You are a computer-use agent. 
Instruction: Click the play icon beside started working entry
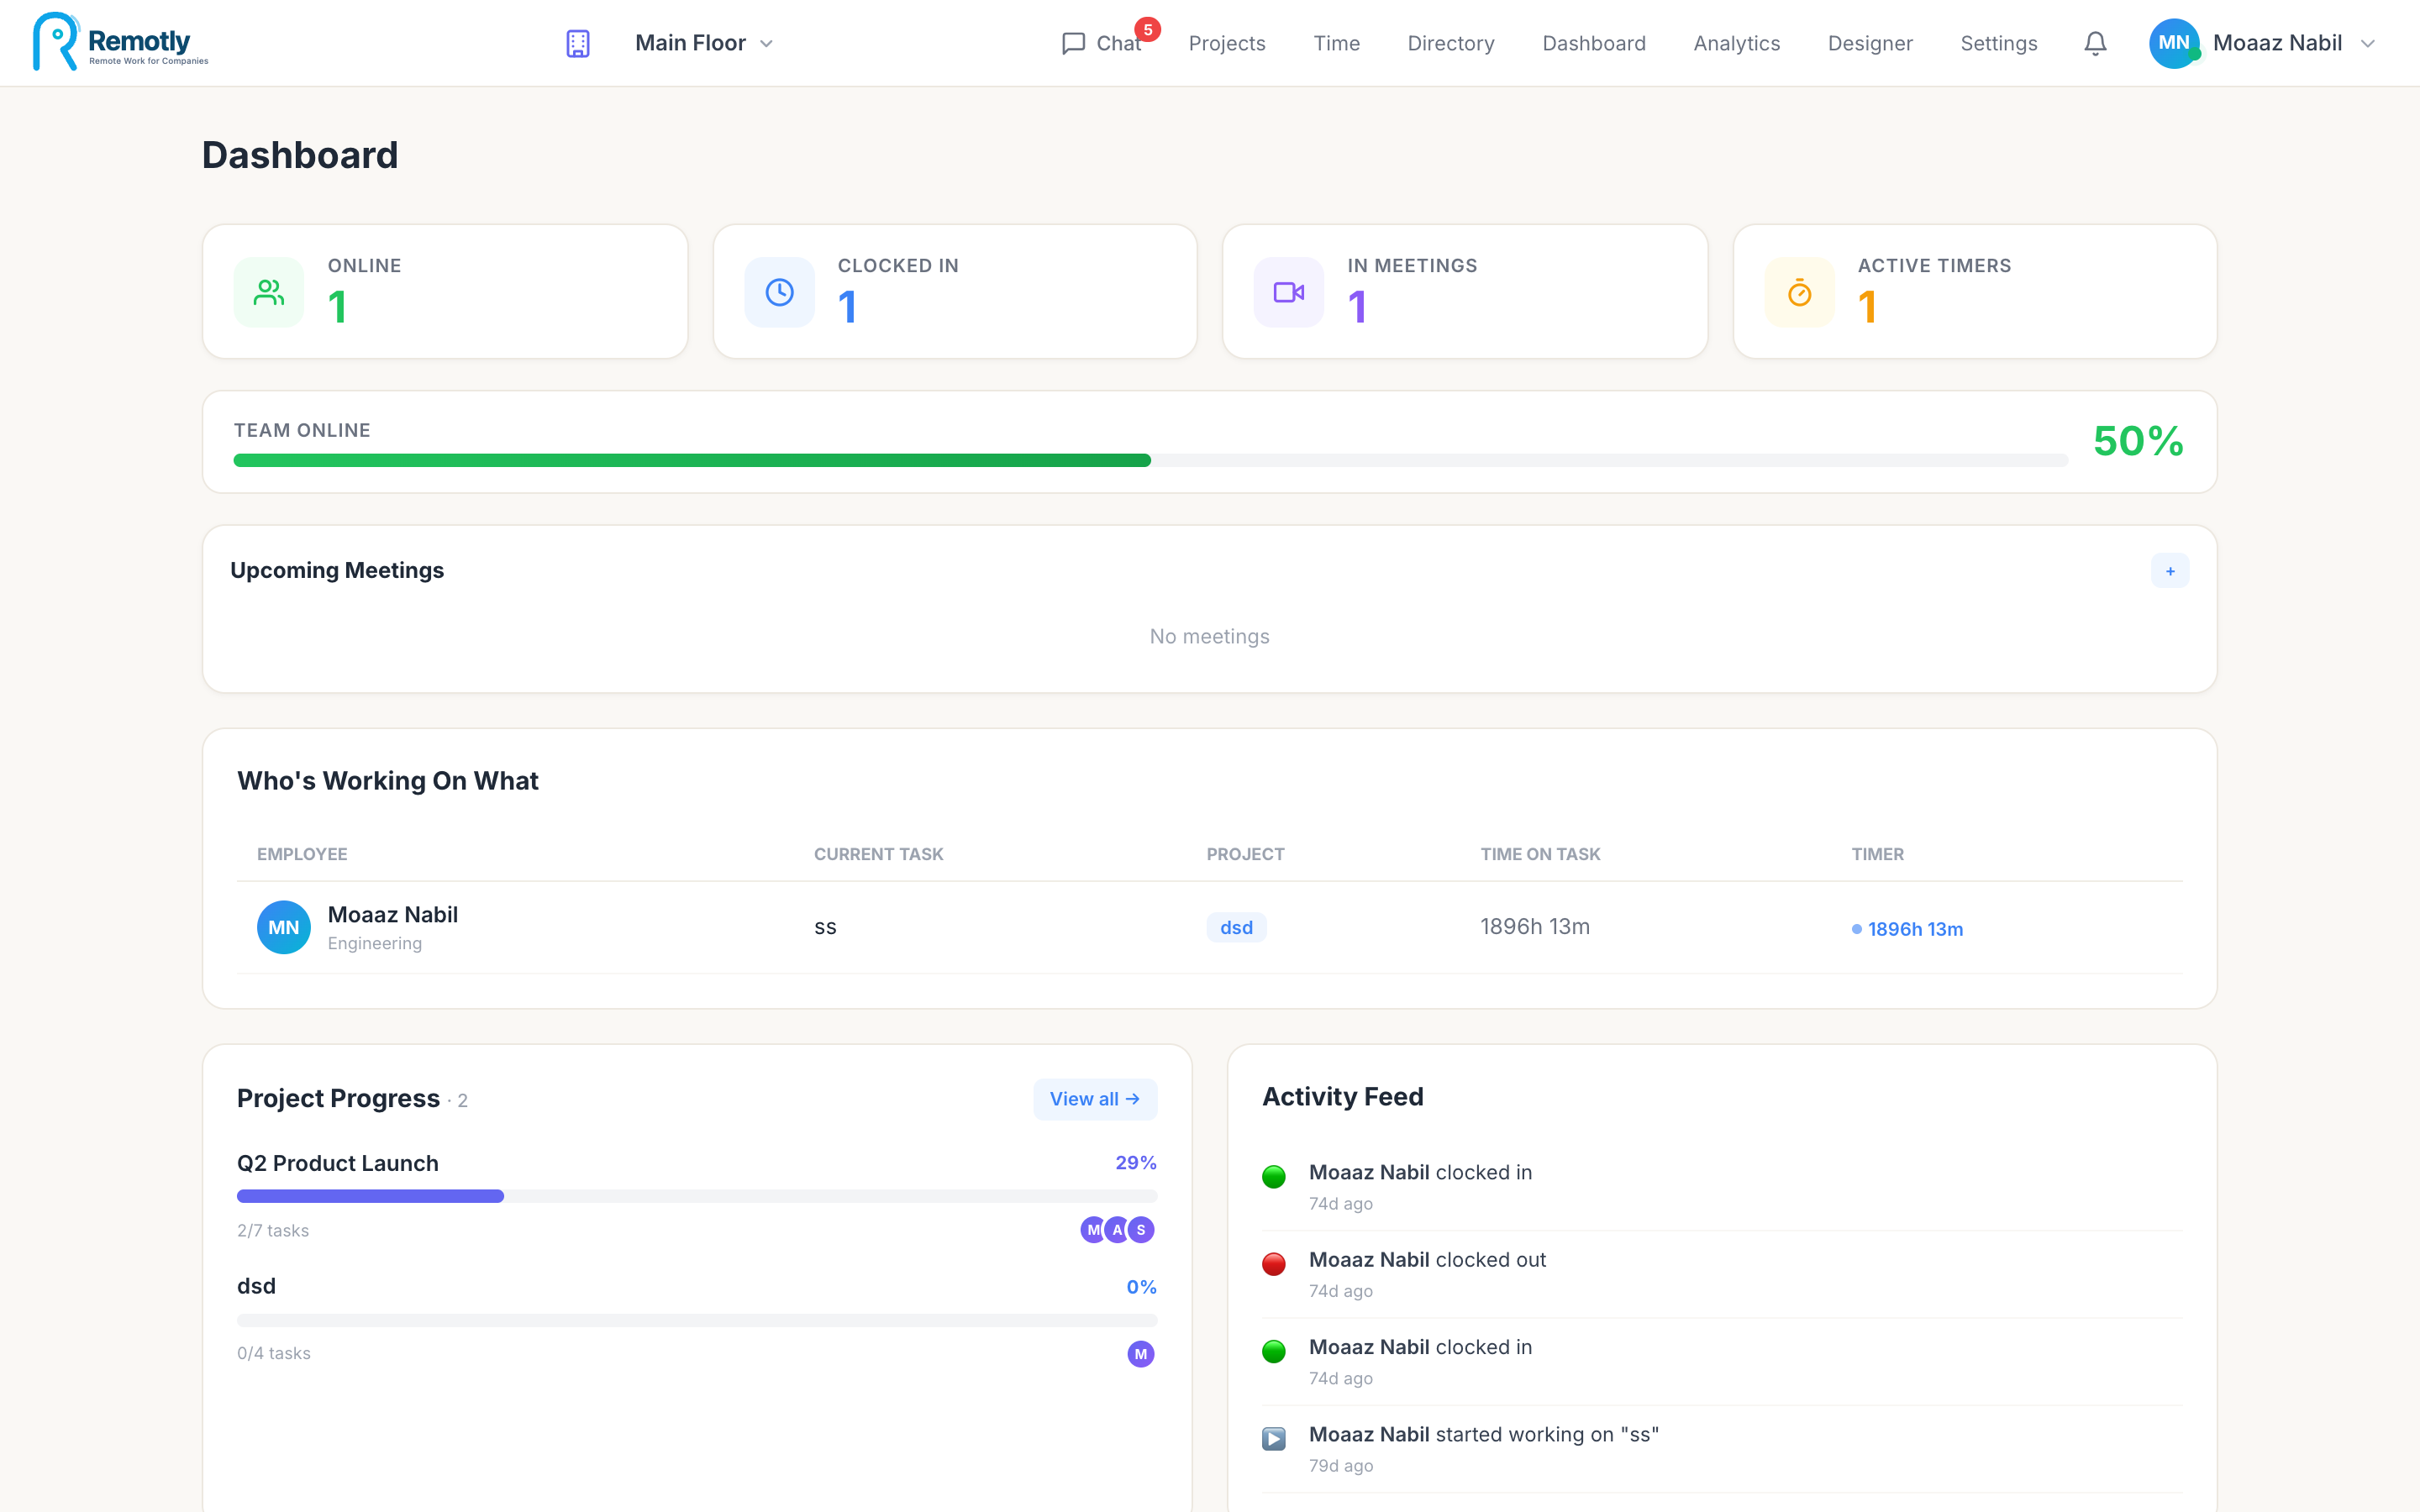1273,1439
